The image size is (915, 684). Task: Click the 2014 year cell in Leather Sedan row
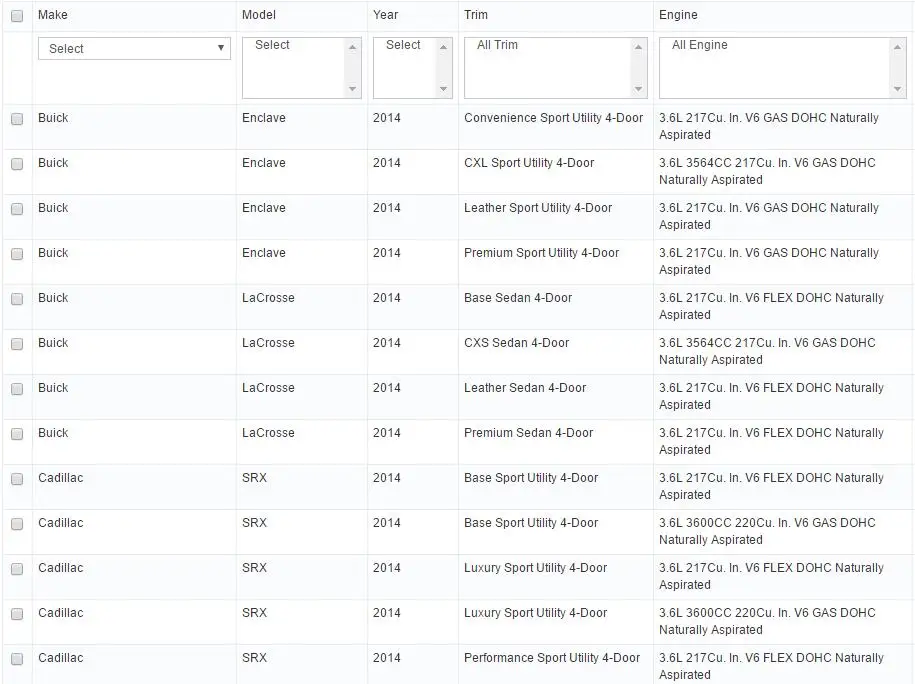[x=387, y=388]
